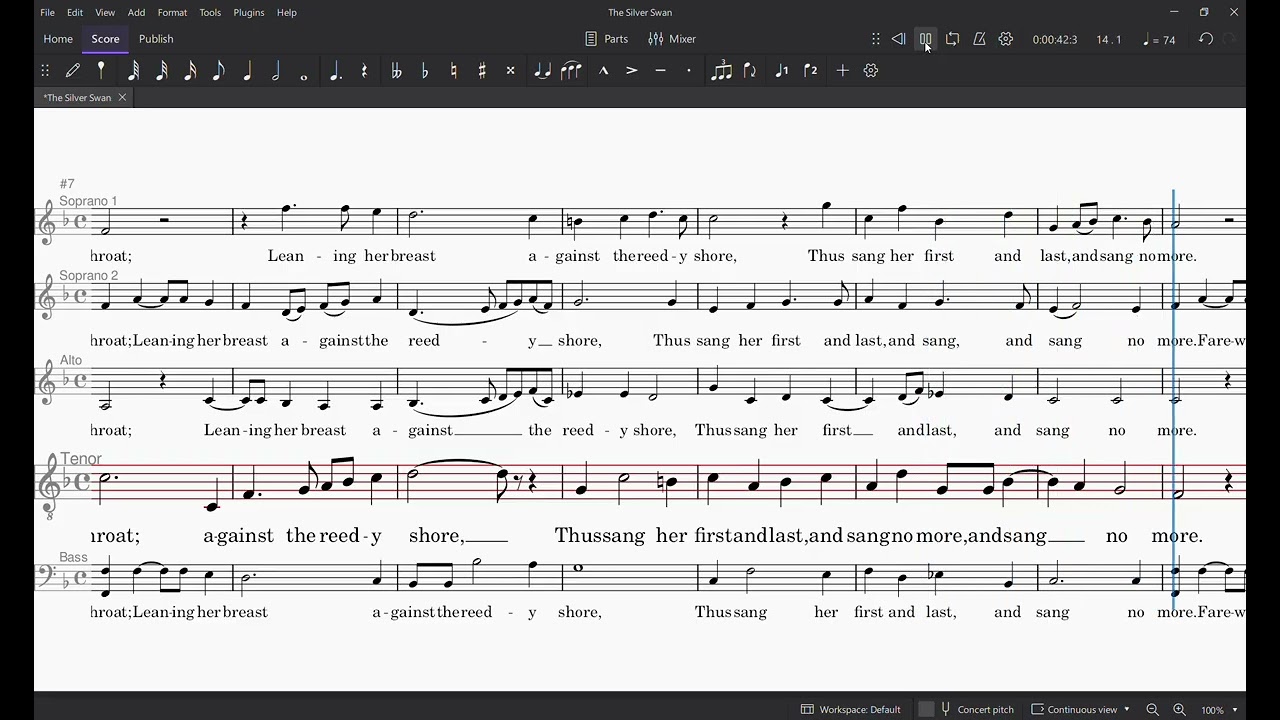Viewport: 1280px width, 720px height.
Task: Toggle the rest input icon
Action: coord(364,71)
